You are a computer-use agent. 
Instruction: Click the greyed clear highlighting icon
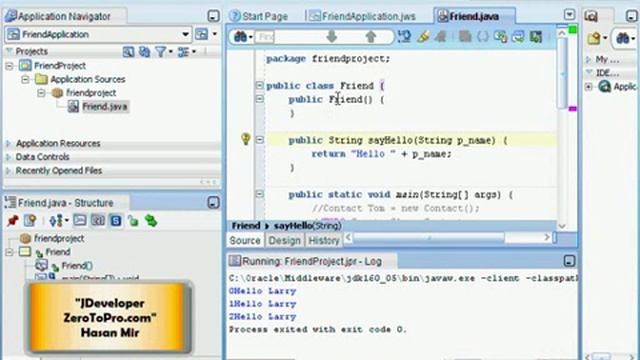click(440, 37)
